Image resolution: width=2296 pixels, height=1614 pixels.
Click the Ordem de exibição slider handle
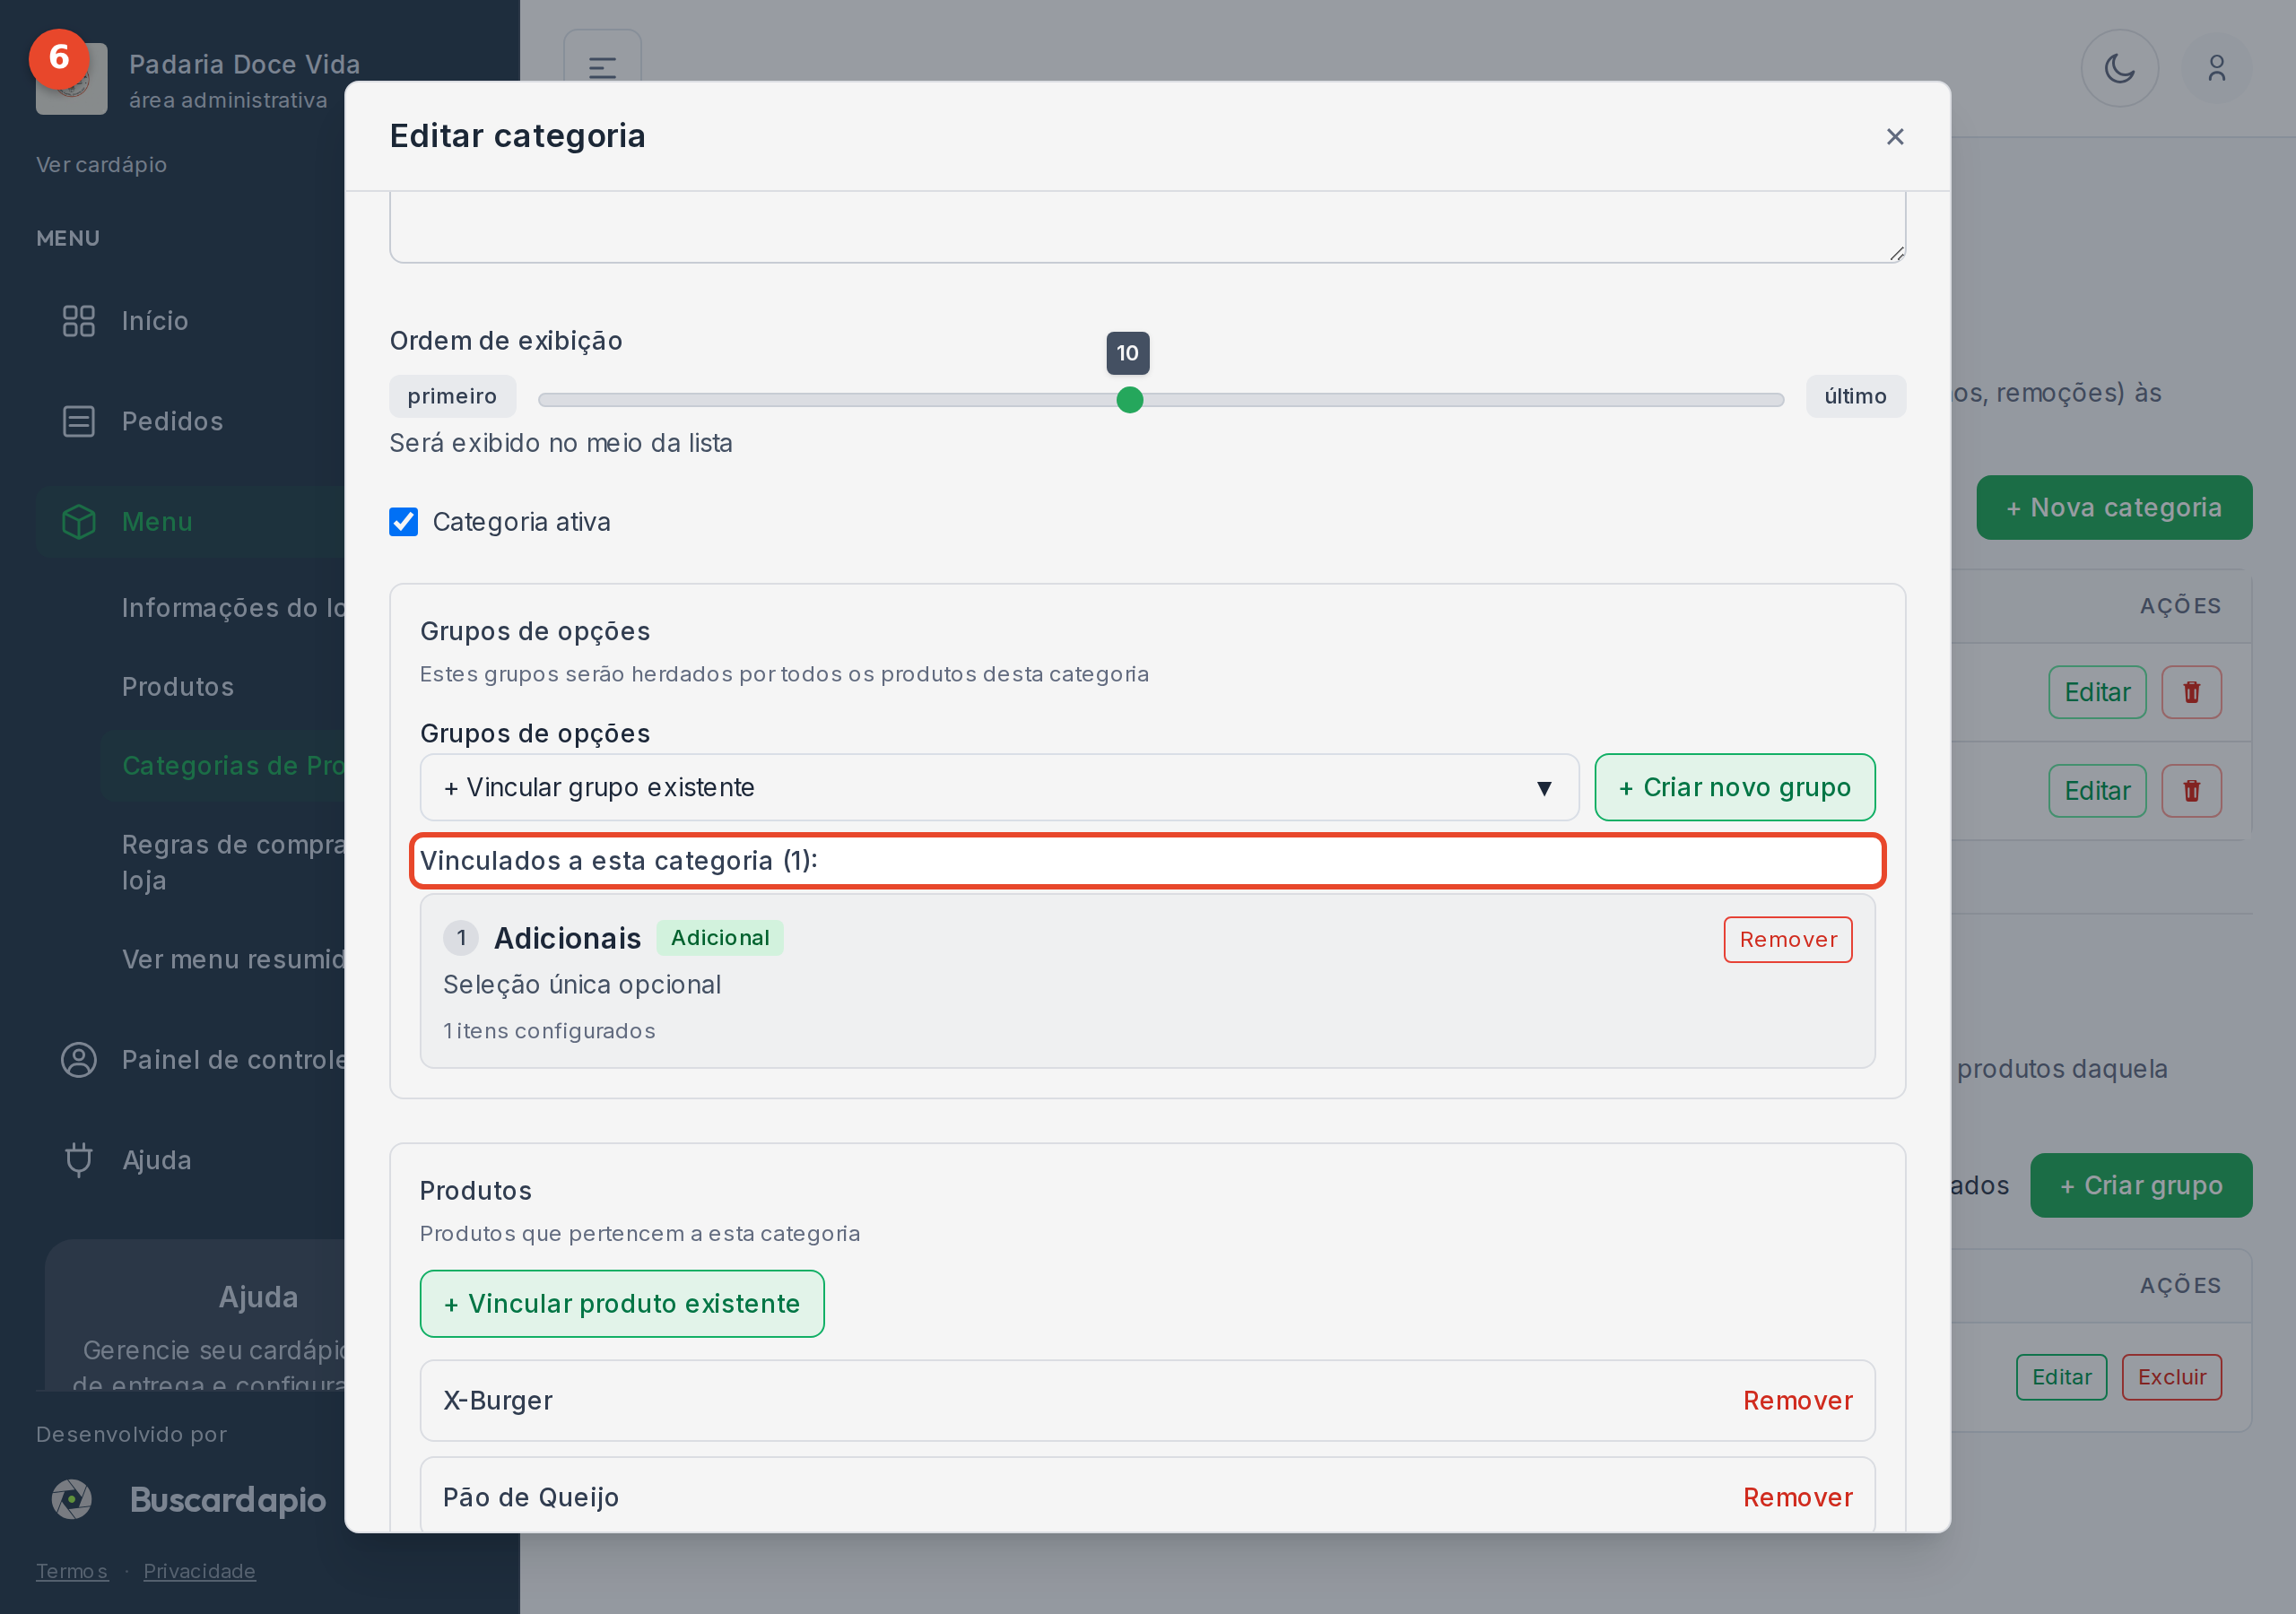click(x=1129, y=400)
